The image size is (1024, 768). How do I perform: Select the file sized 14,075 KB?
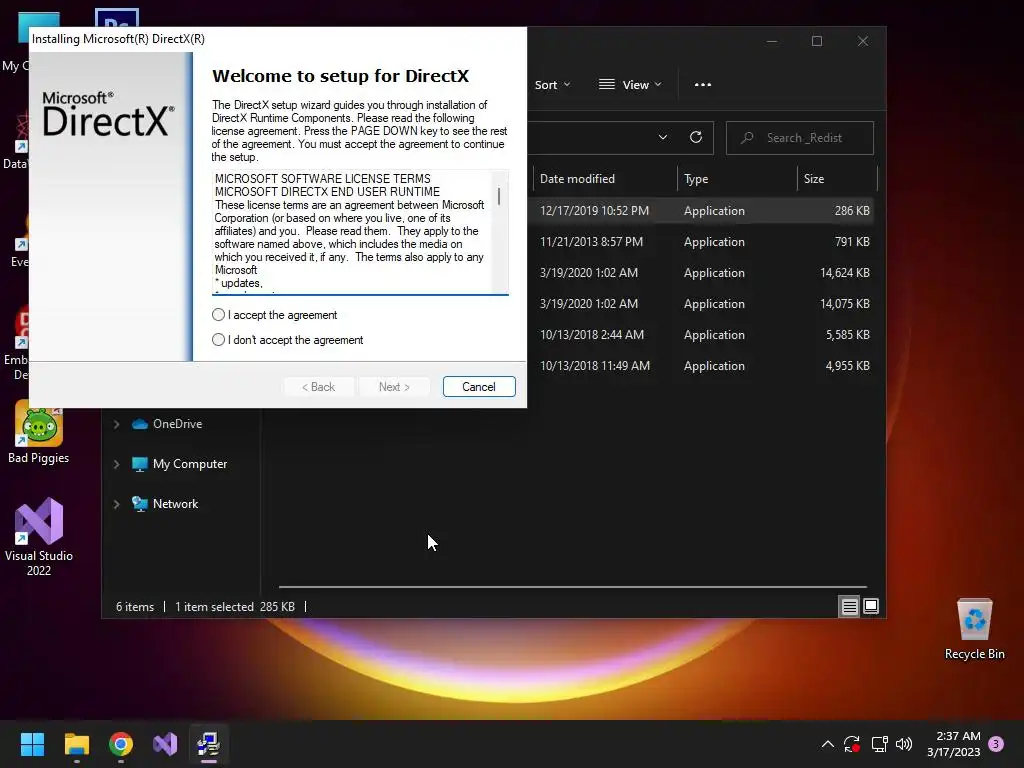click(702, 304)
